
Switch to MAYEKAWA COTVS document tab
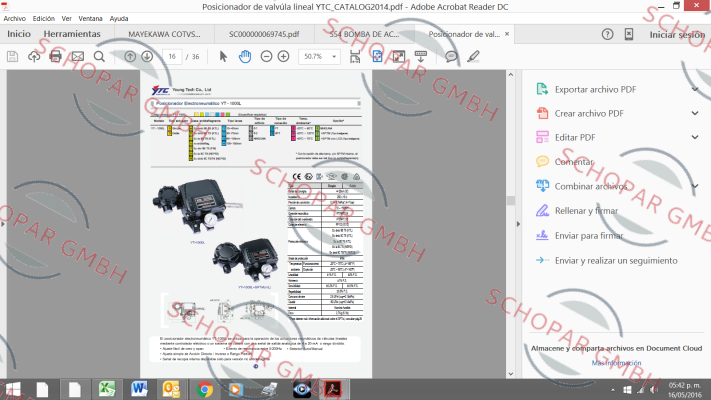pyautogui.click(x=164, y=34)
